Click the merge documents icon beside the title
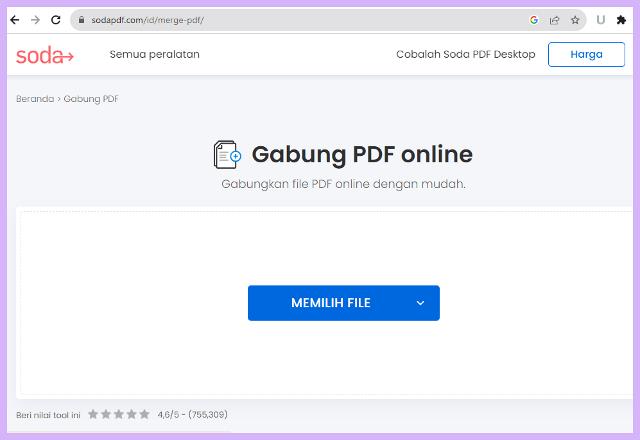 point(227,155)
